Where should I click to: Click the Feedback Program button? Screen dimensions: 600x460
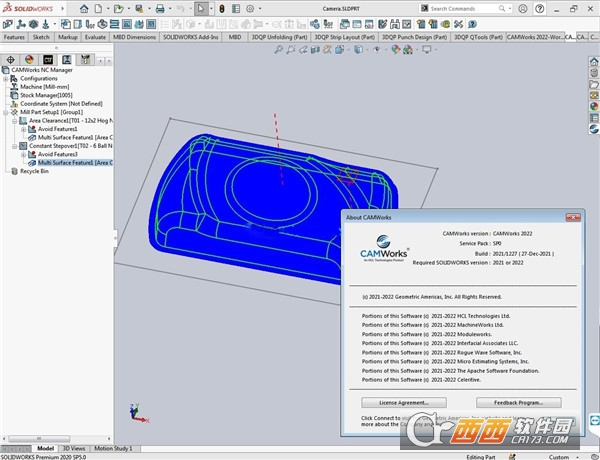point(518,402)
